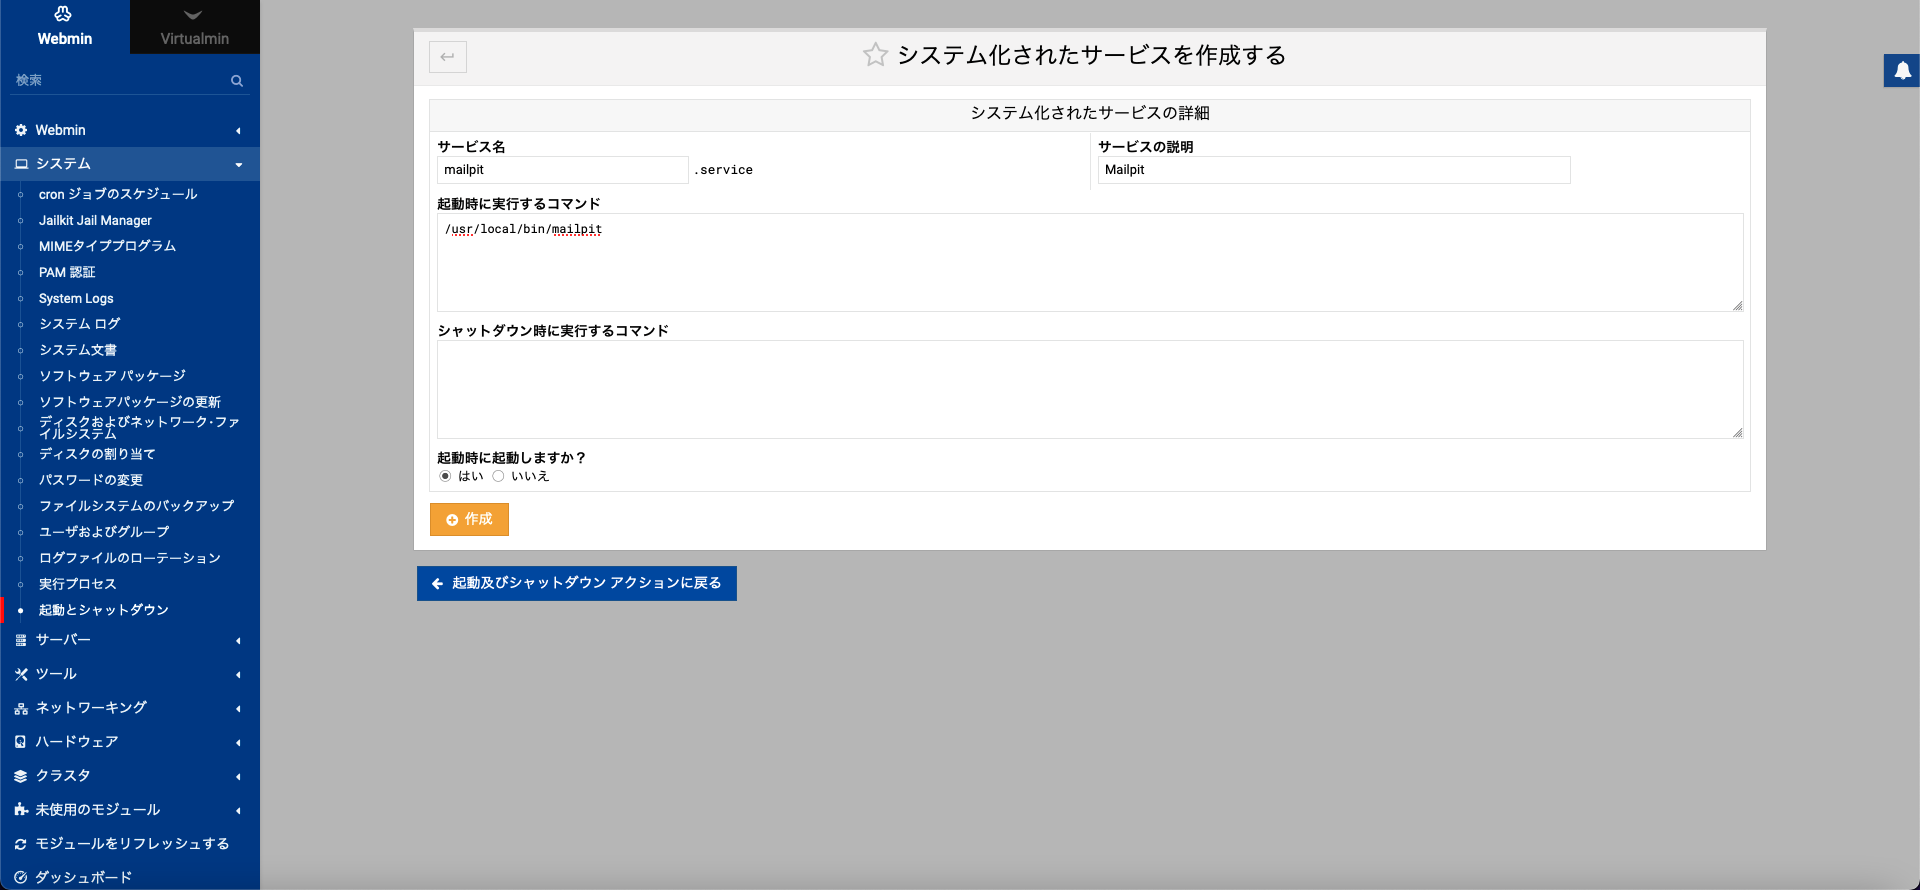Viewport: 1920px width, 890px height.
Task: Click the Webmin logo icon at top
Action: coord(63,14)
